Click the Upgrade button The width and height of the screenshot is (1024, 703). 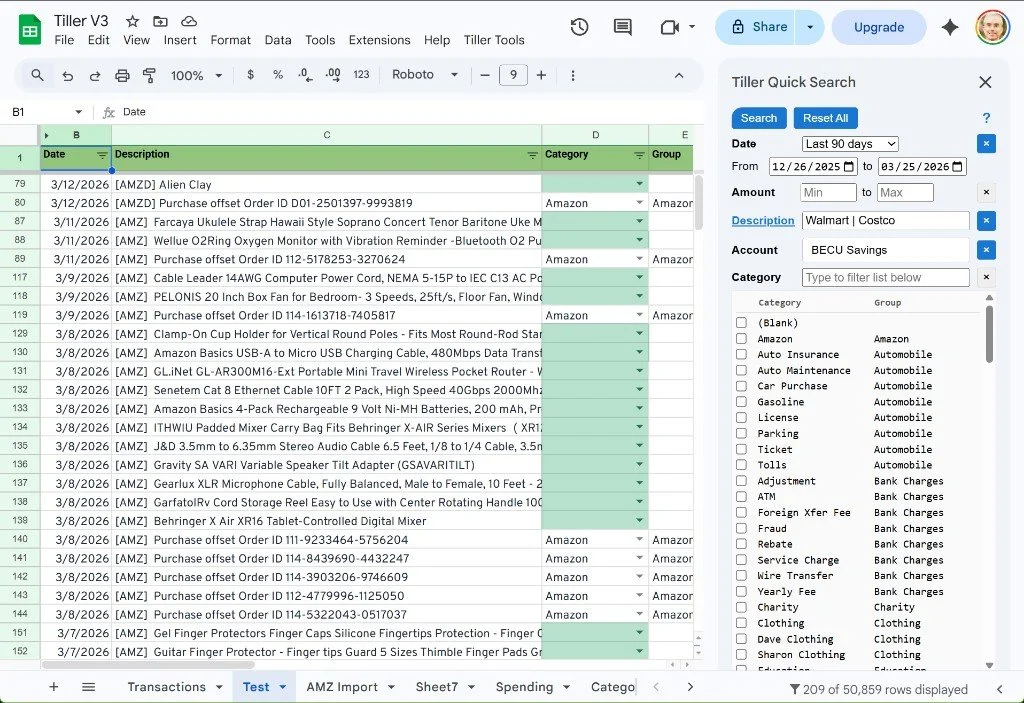pos(879,27)
